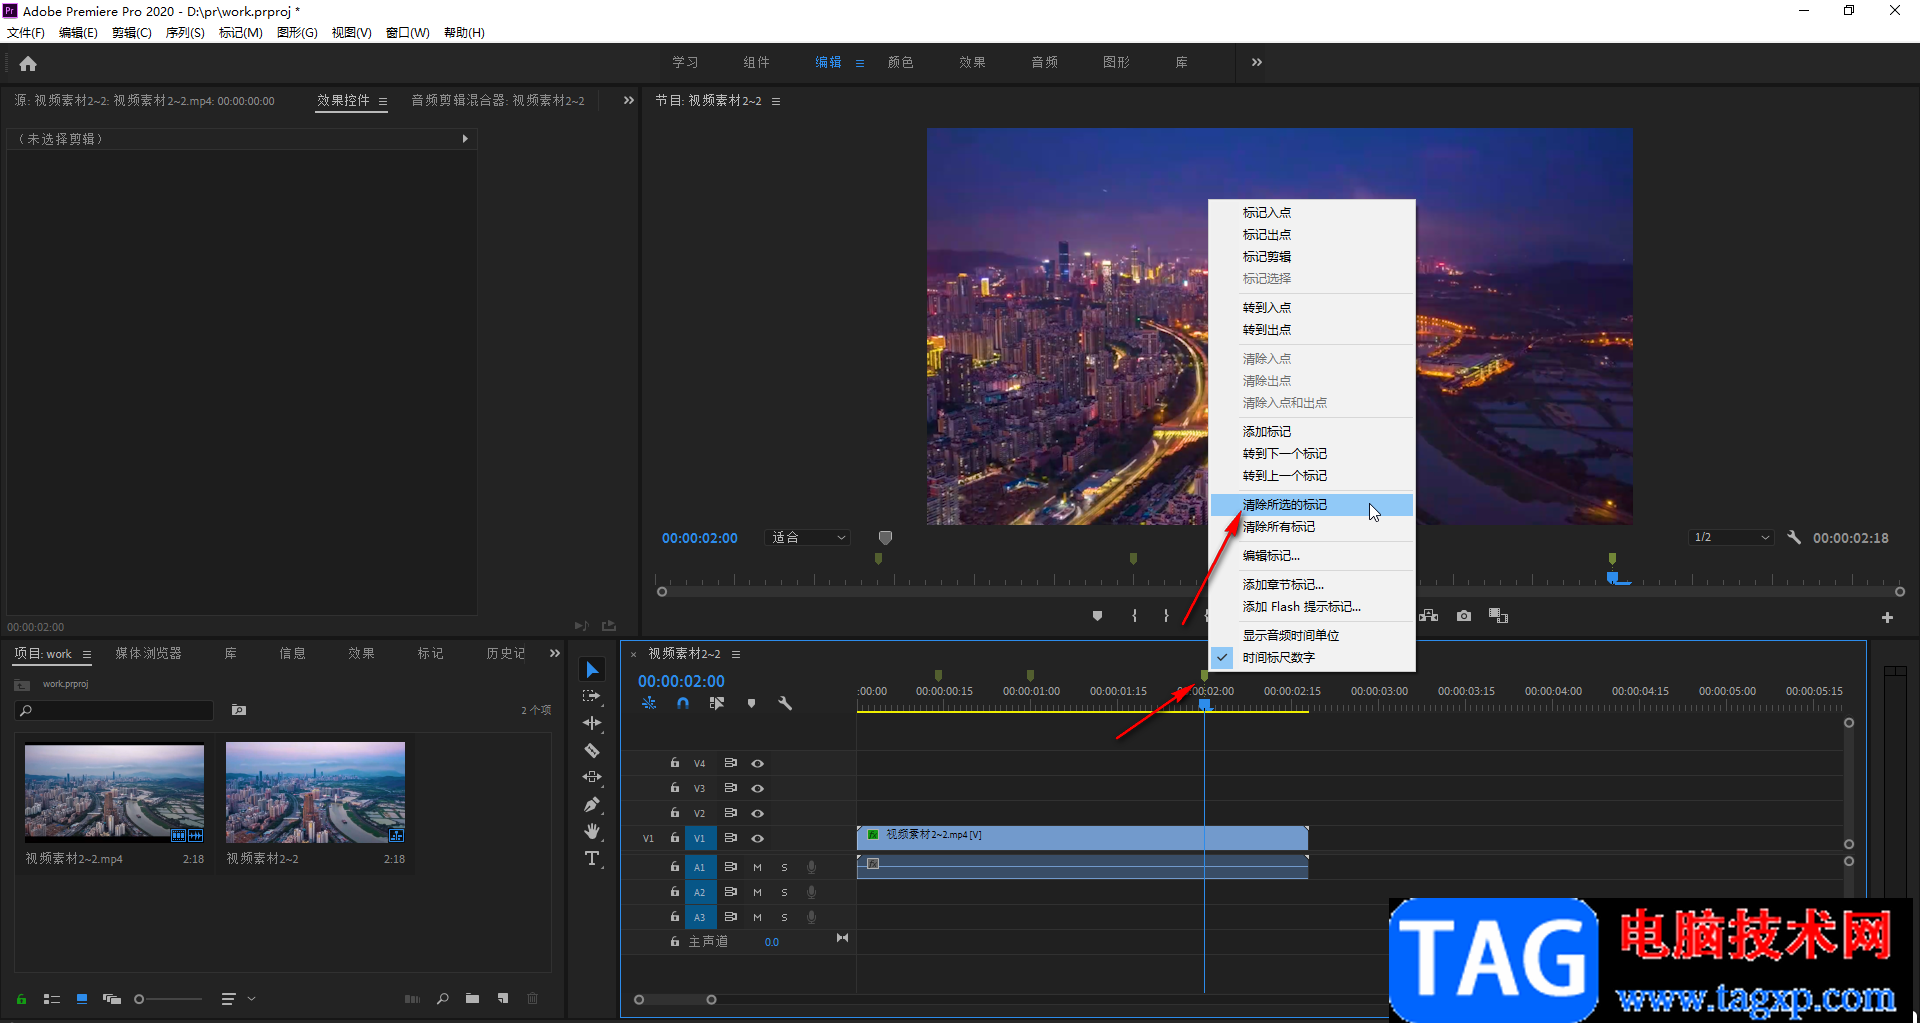Open the zoom level 适合 dropdown

coord(808,537)
